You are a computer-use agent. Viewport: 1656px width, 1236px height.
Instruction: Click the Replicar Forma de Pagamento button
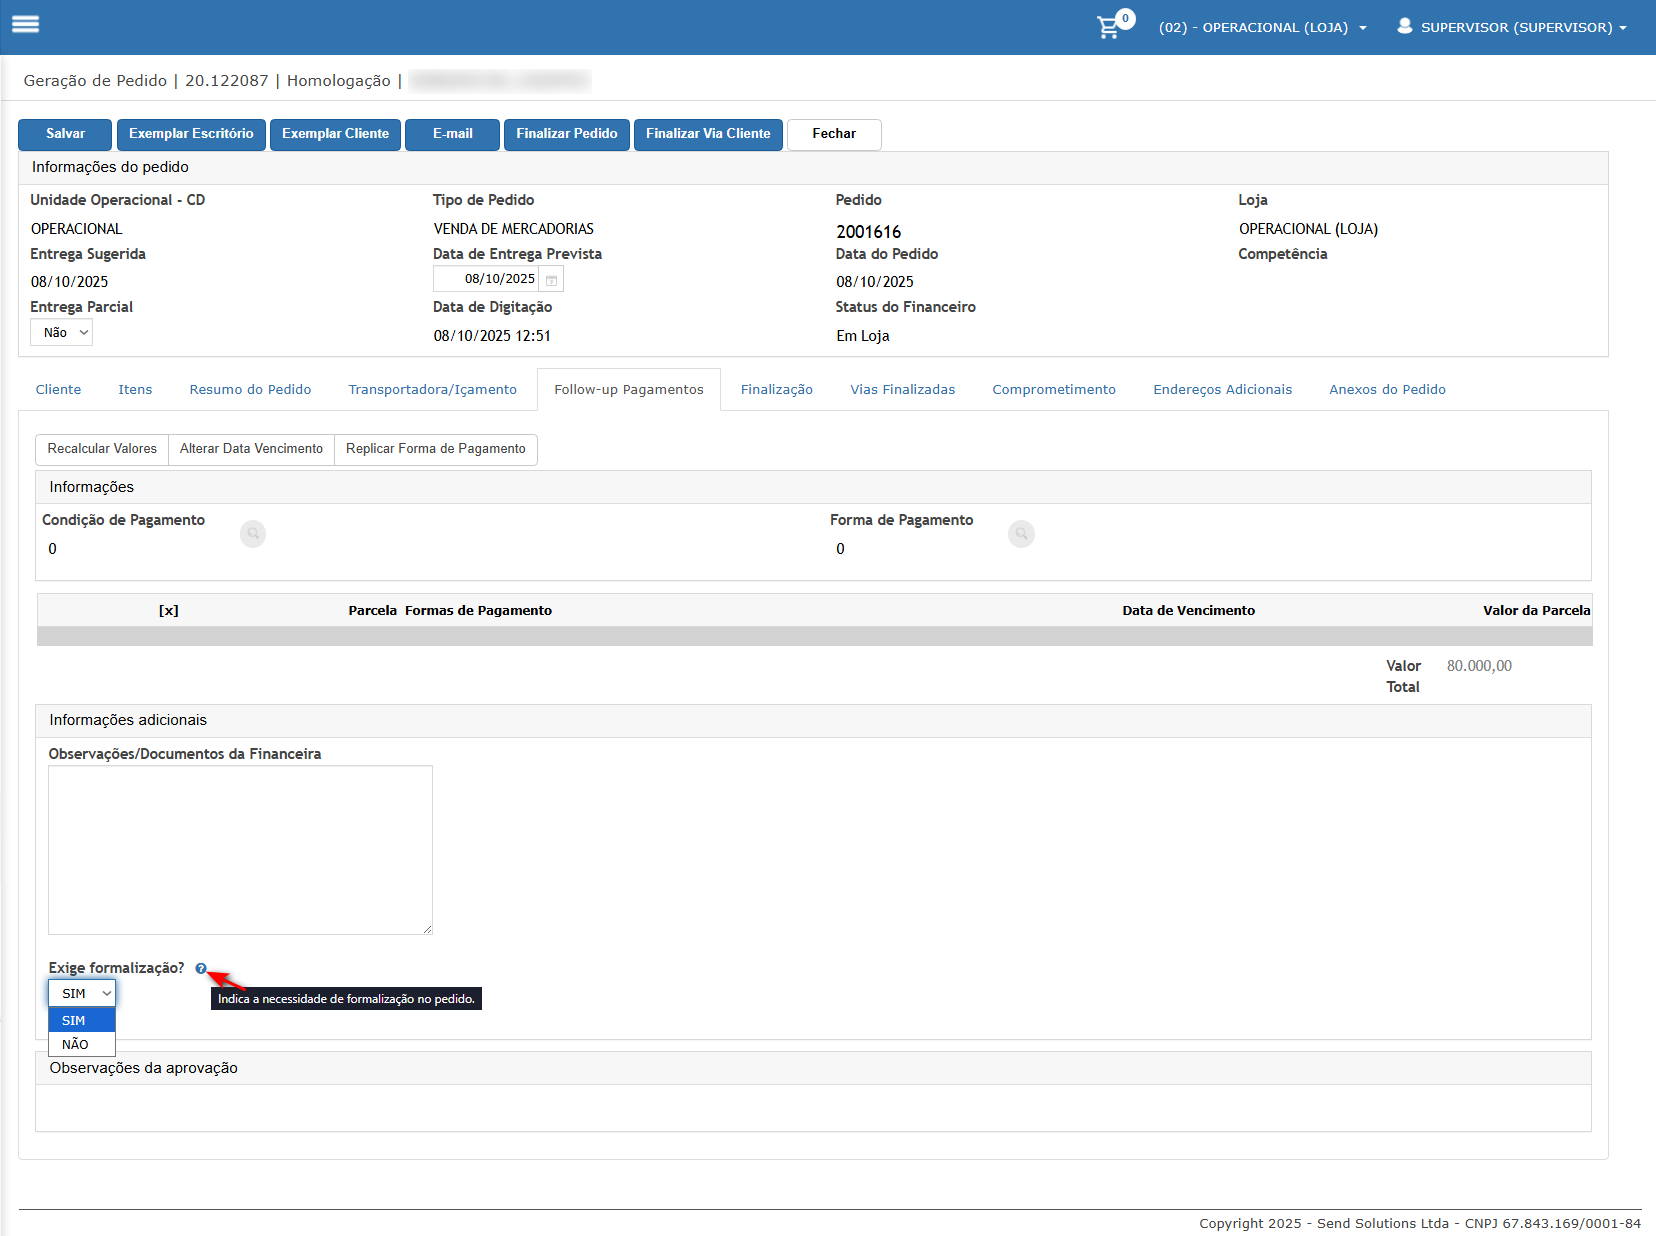tap(435, 449)
